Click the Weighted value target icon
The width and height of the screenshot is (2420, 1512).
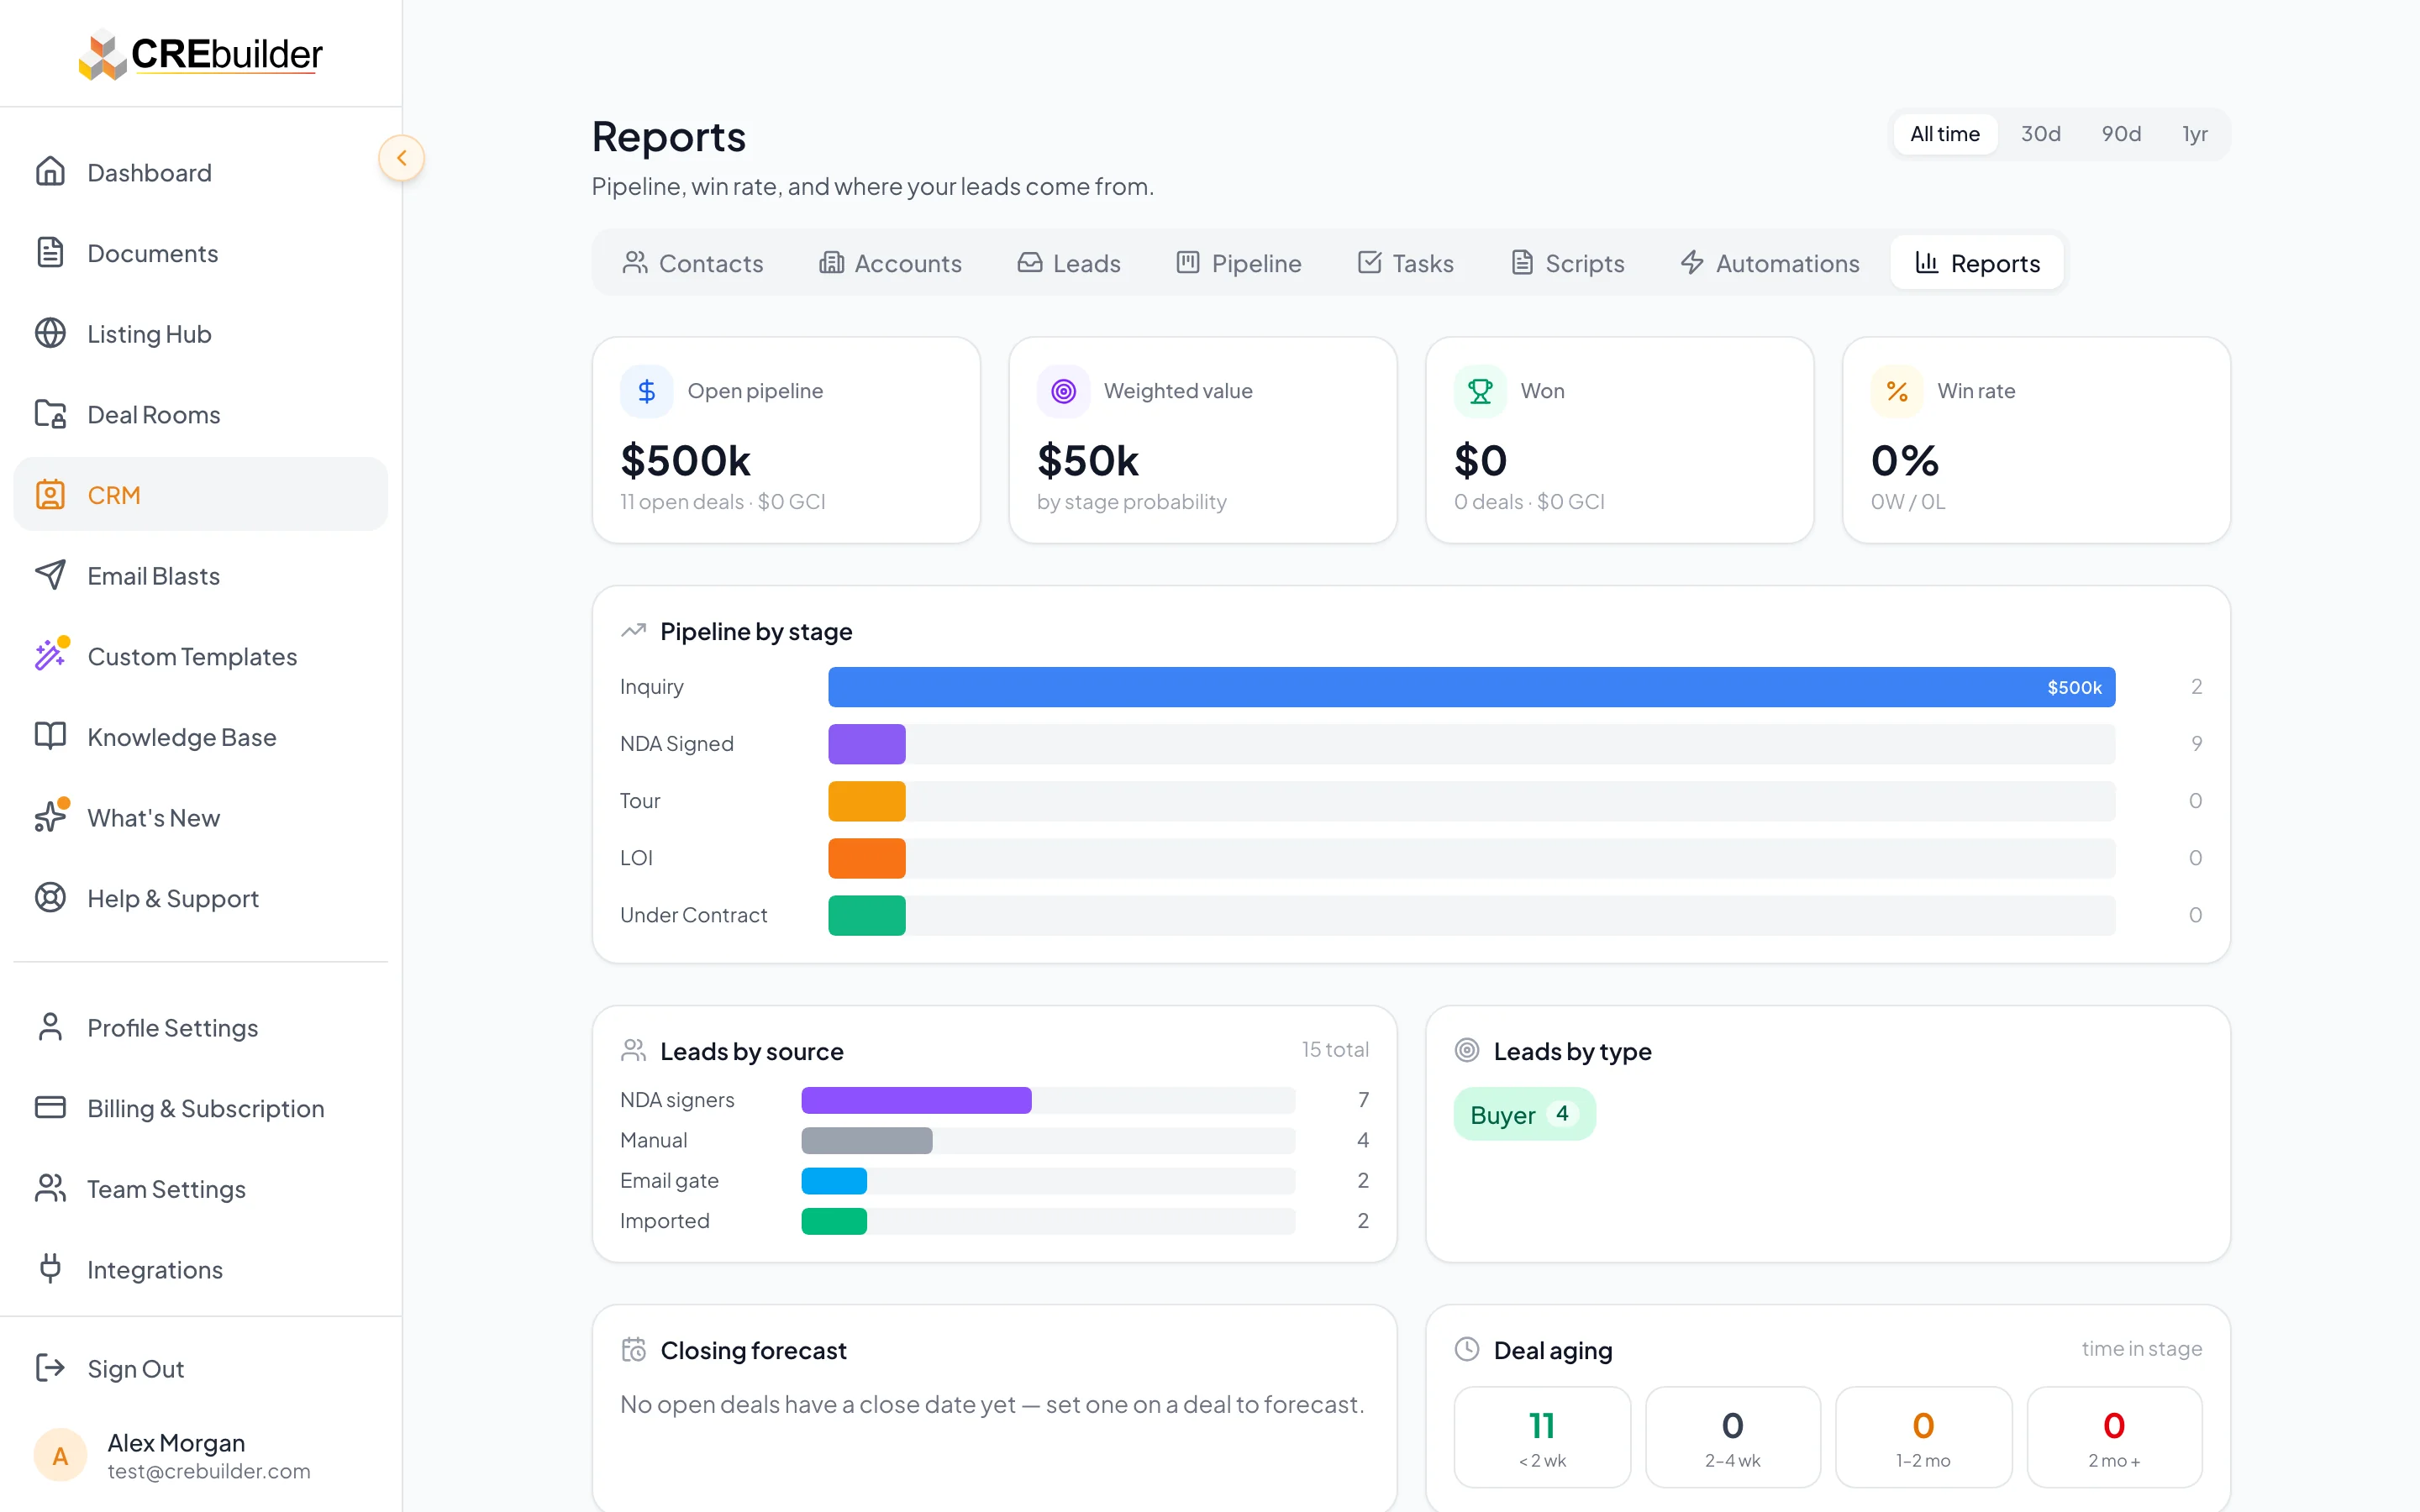(x=1063, y=391)
